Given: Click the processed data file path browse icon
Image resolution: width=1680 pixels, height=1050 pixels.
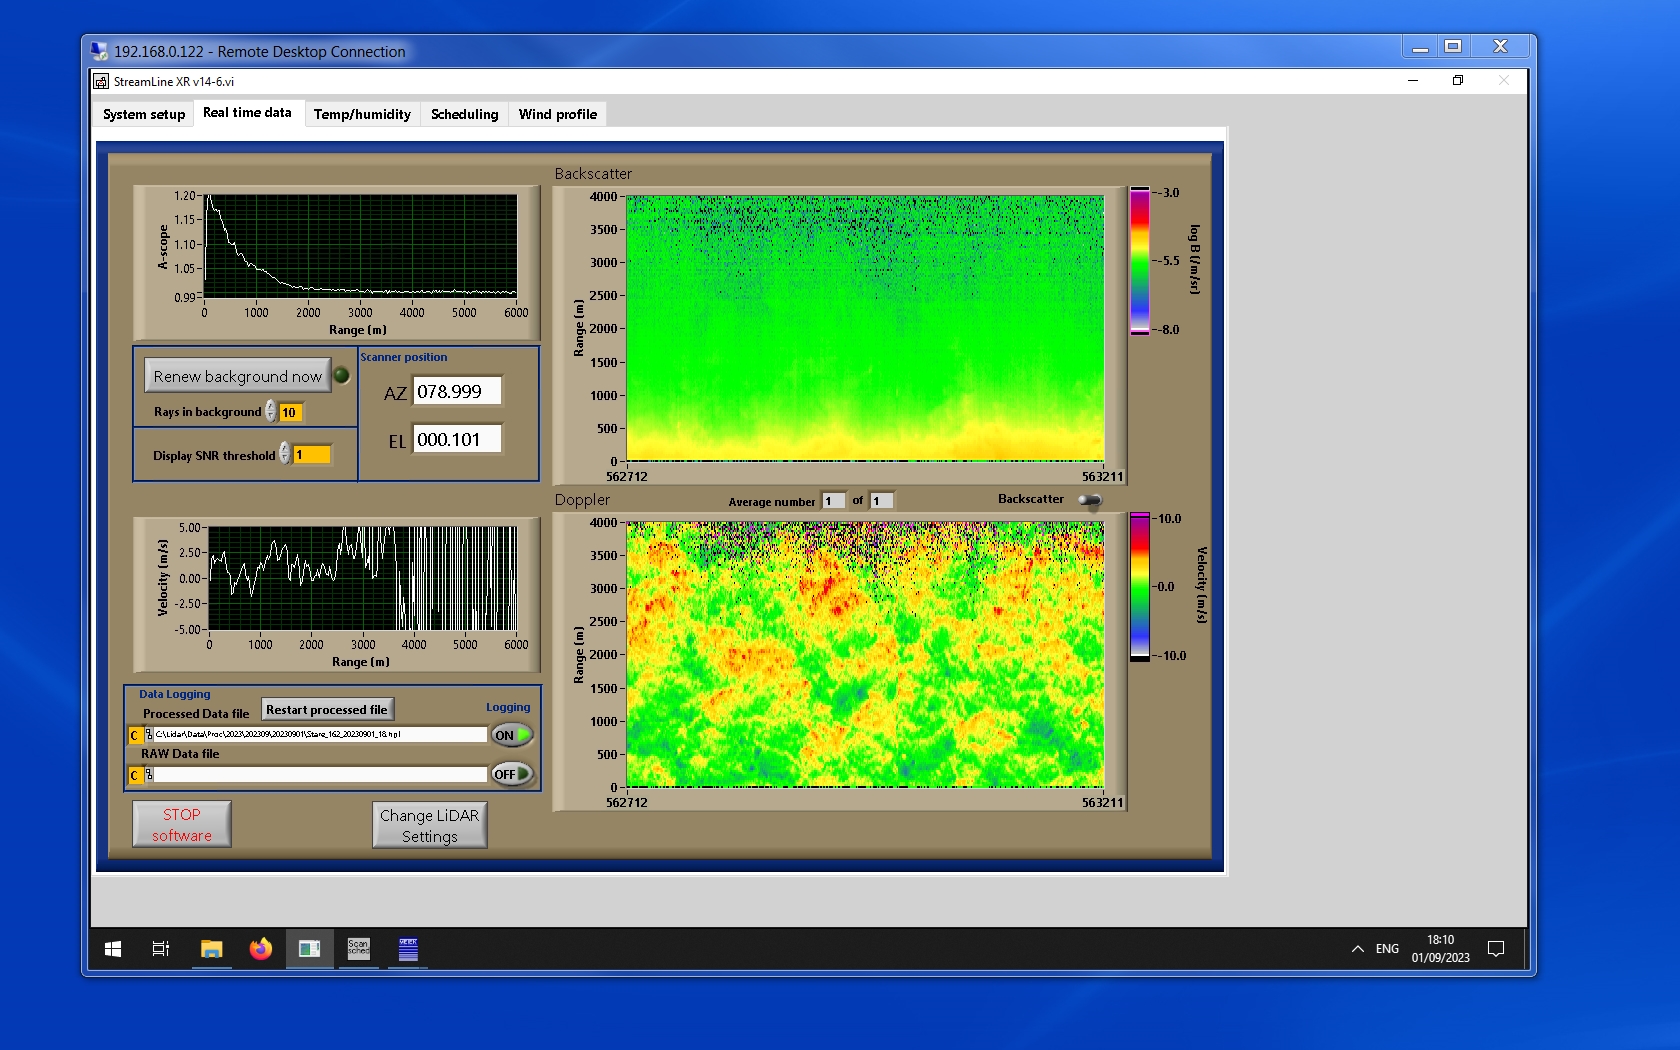Looking at the screenshot, I should point(148,735).
